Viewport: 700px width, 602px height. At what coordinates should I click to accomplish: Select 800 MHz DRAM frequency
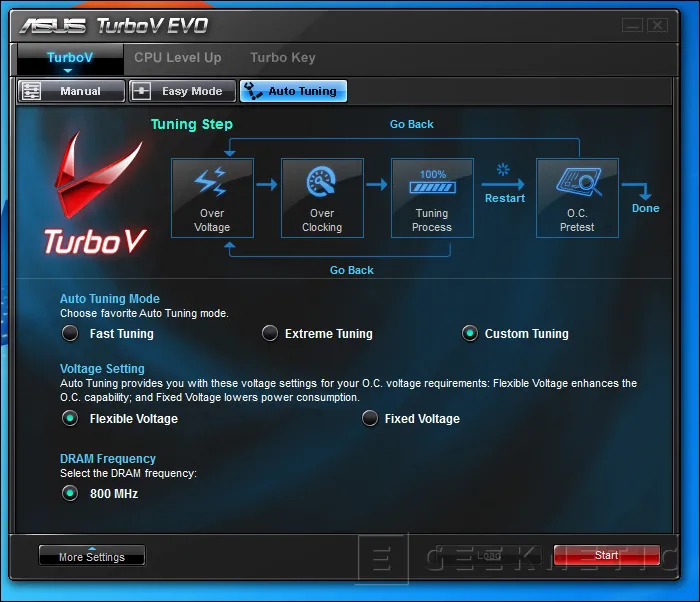[x=70, y=493]
